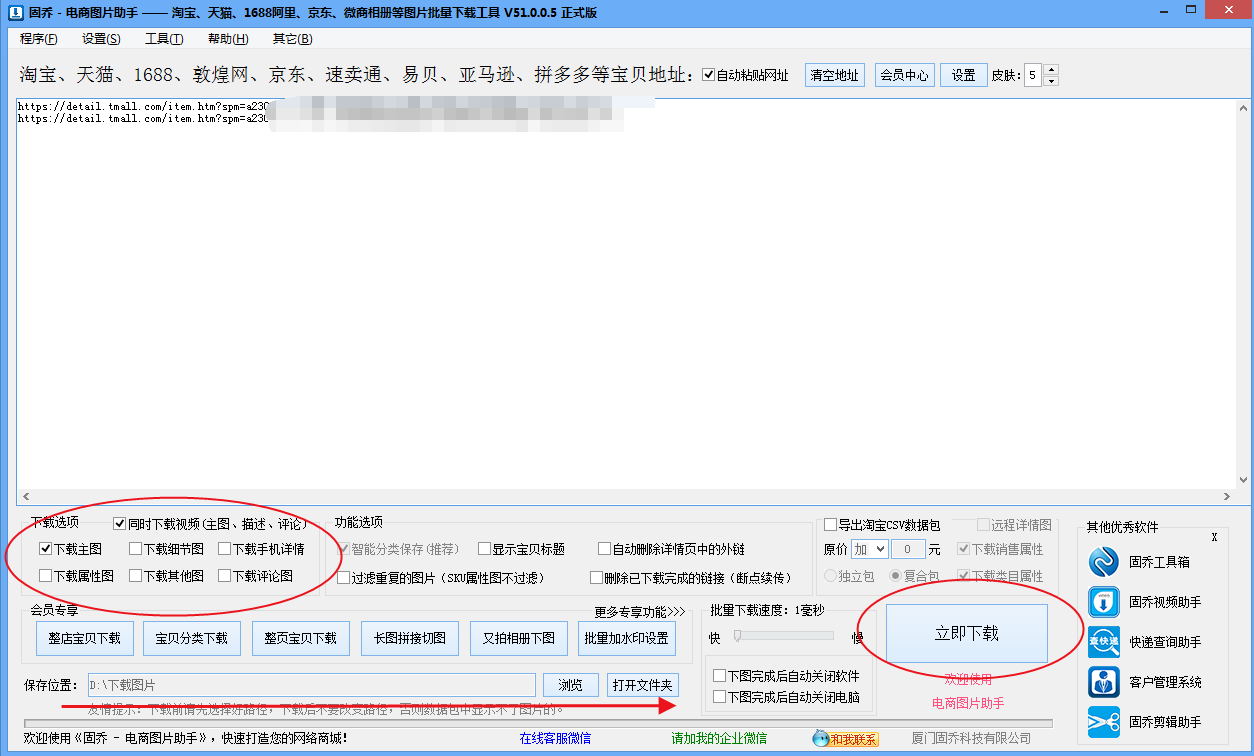Image resolution: width=1254 pixels, height=756 pixels.
Task: Enable 下载手机详情 checkbox
Action: (x=224, y=549)
